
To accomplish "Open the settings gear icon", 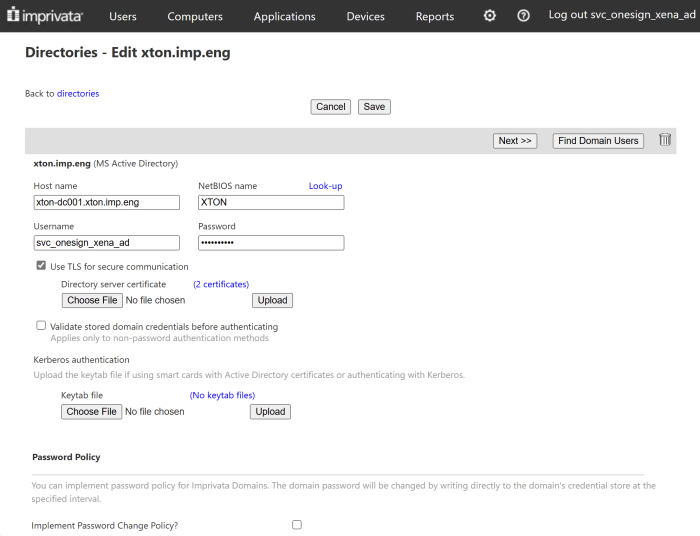I will click(x=490, y=16).
